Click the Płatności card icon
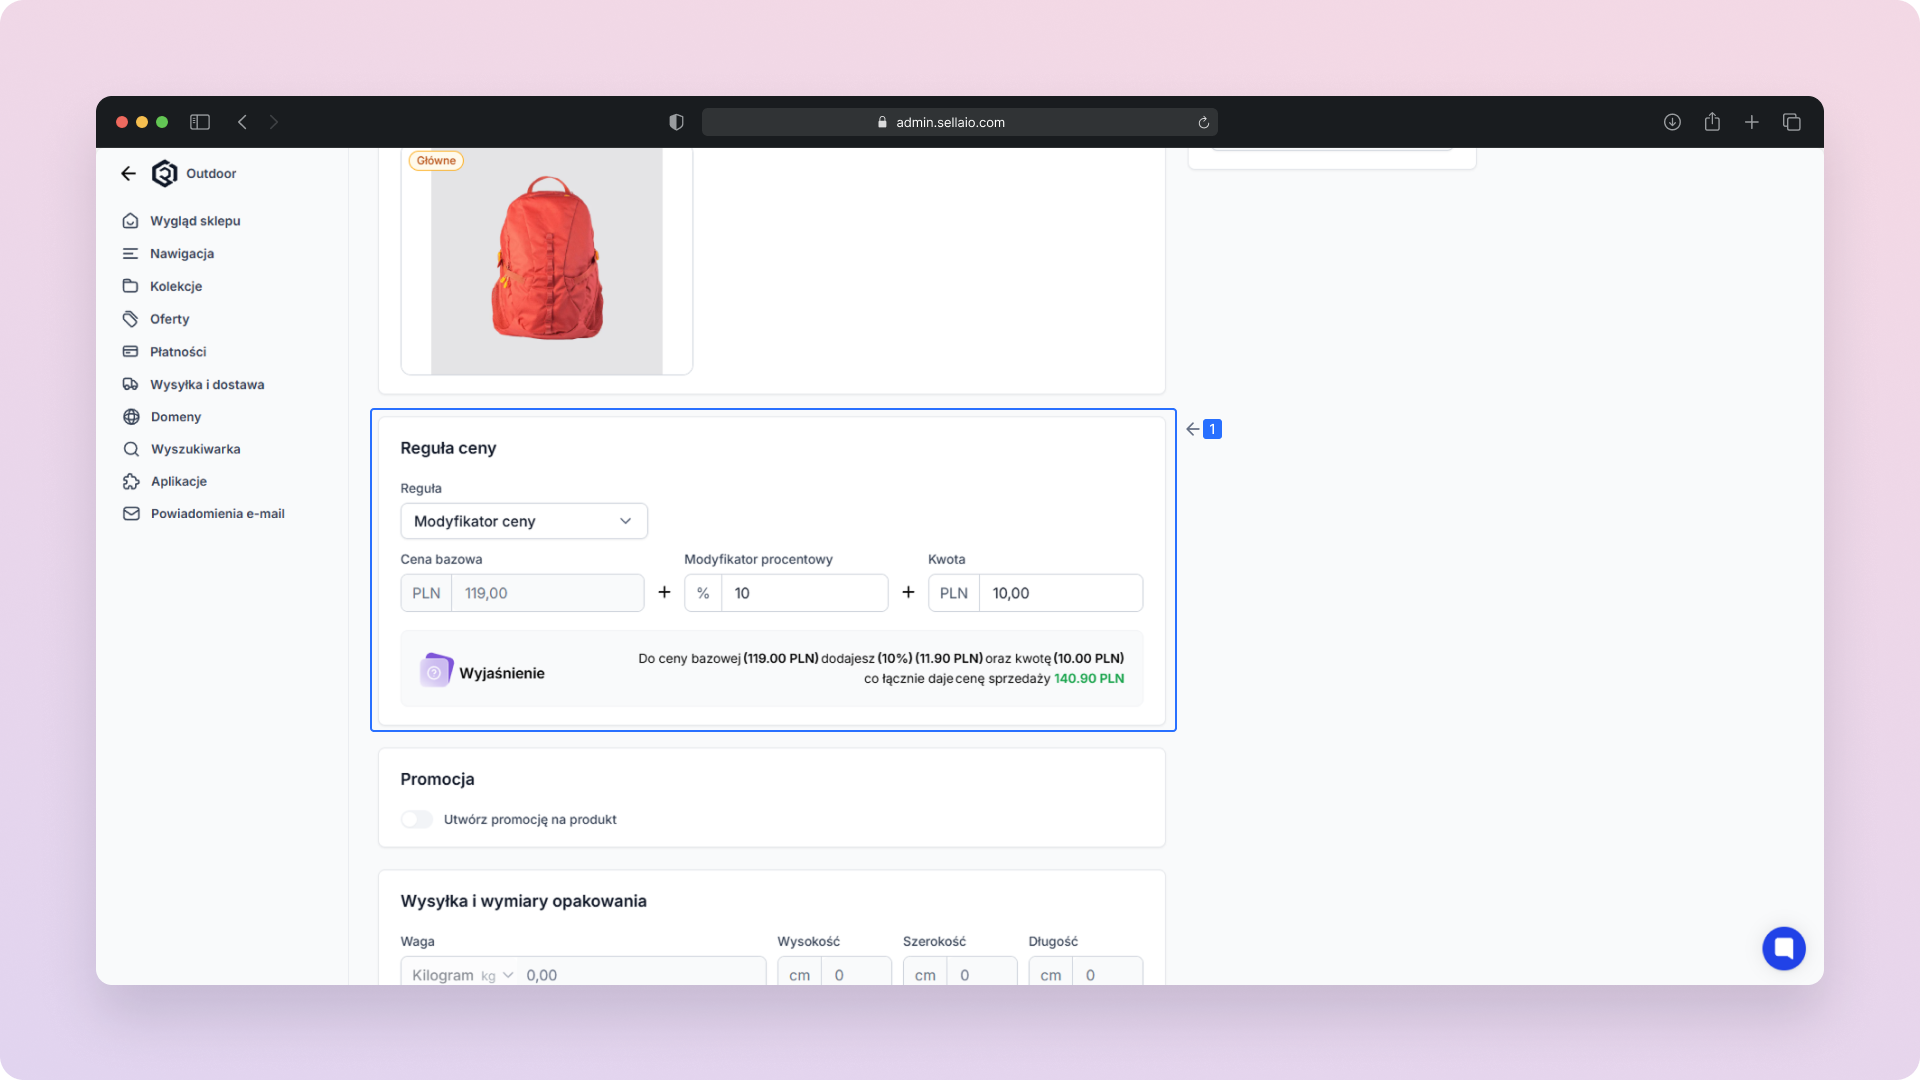 [130, 352]
